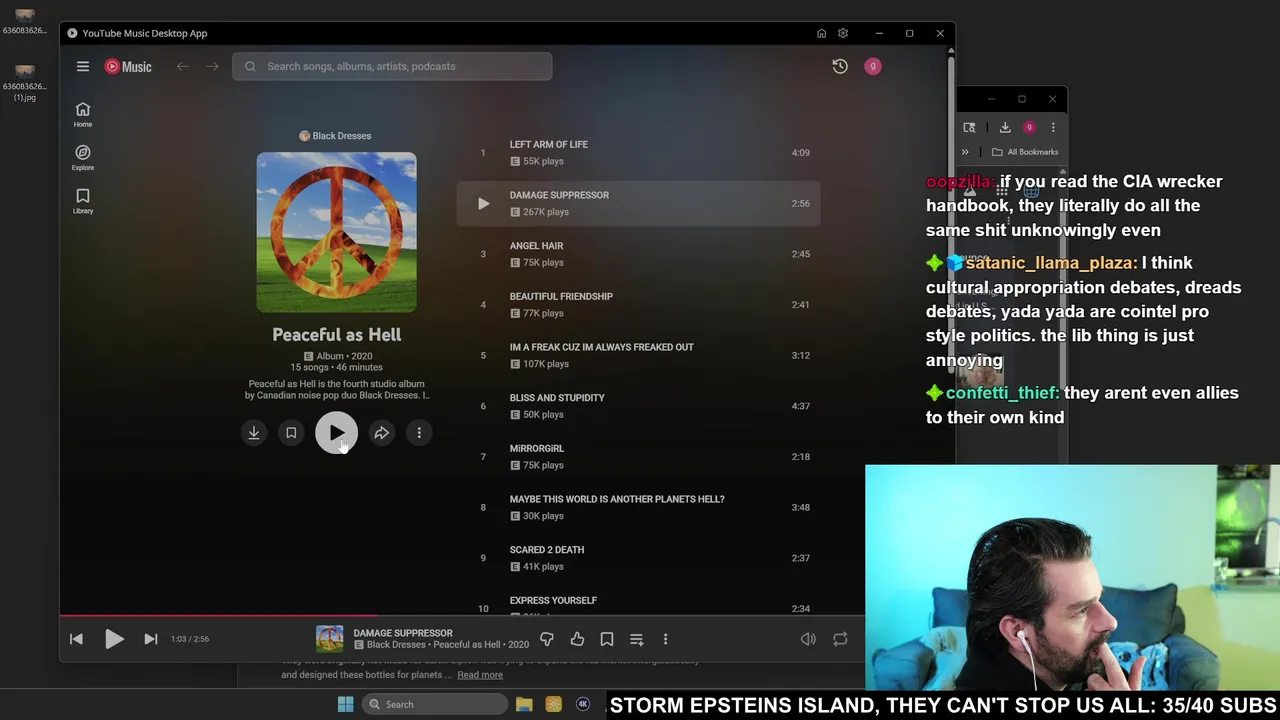Open desktop file ending (1).jpg
The width and height of the screenshot is (1280, 720).
tap(24, 83)
